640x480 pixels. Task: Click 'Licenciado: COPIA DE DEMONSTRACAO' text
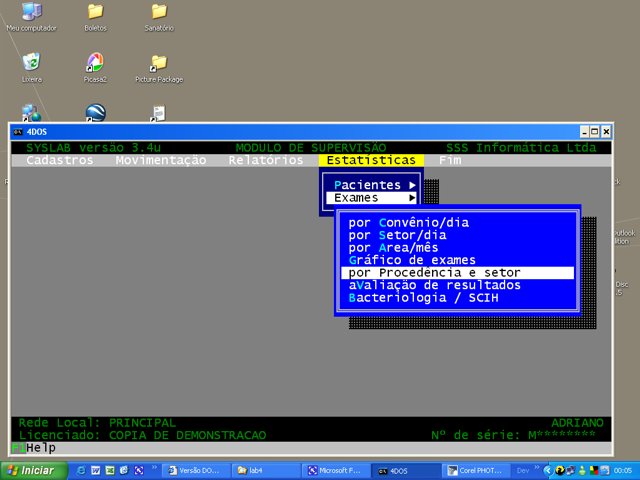point(142,435)
